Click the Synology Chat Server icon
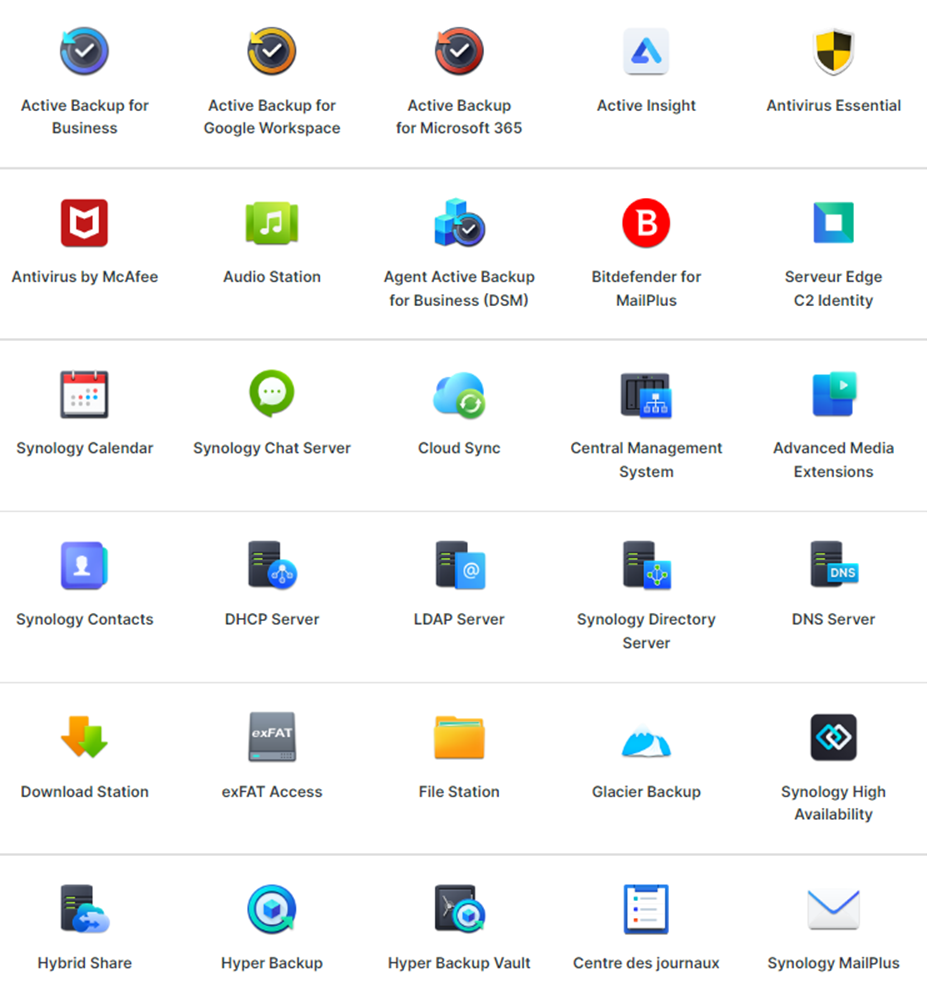Viewport: 927px width, 982px height. click(x=272, y=393)
